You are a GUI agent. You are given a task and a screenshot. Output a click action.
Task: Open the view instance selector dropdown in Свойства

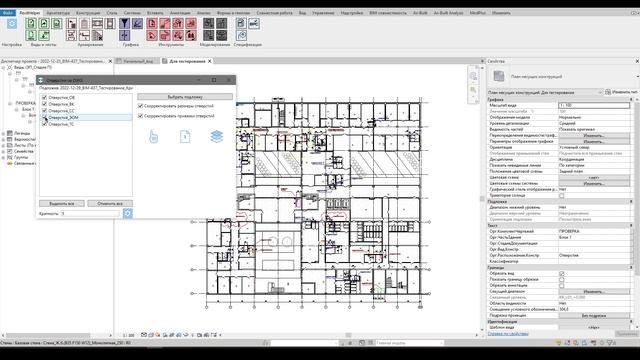[545, 92]
